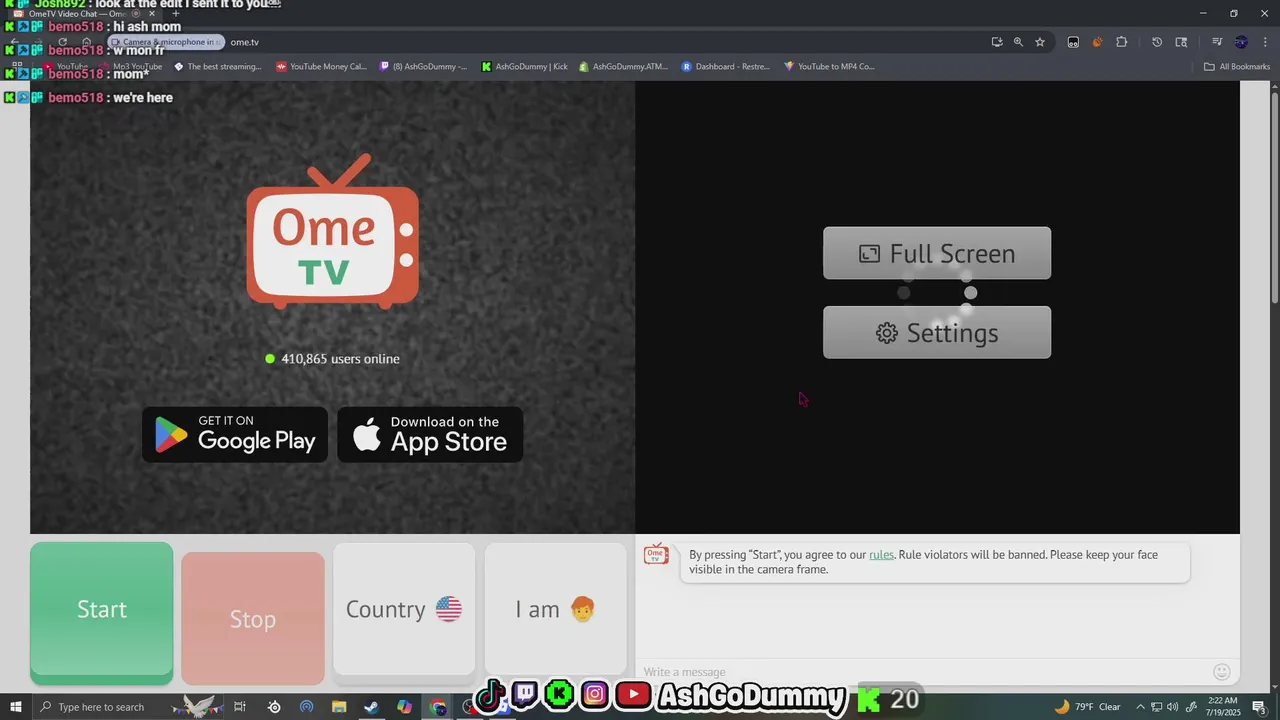Bookmark this page with the star icon
Image resolution: width=1280 pixels, height=720 pixels.
[1040, 42]
